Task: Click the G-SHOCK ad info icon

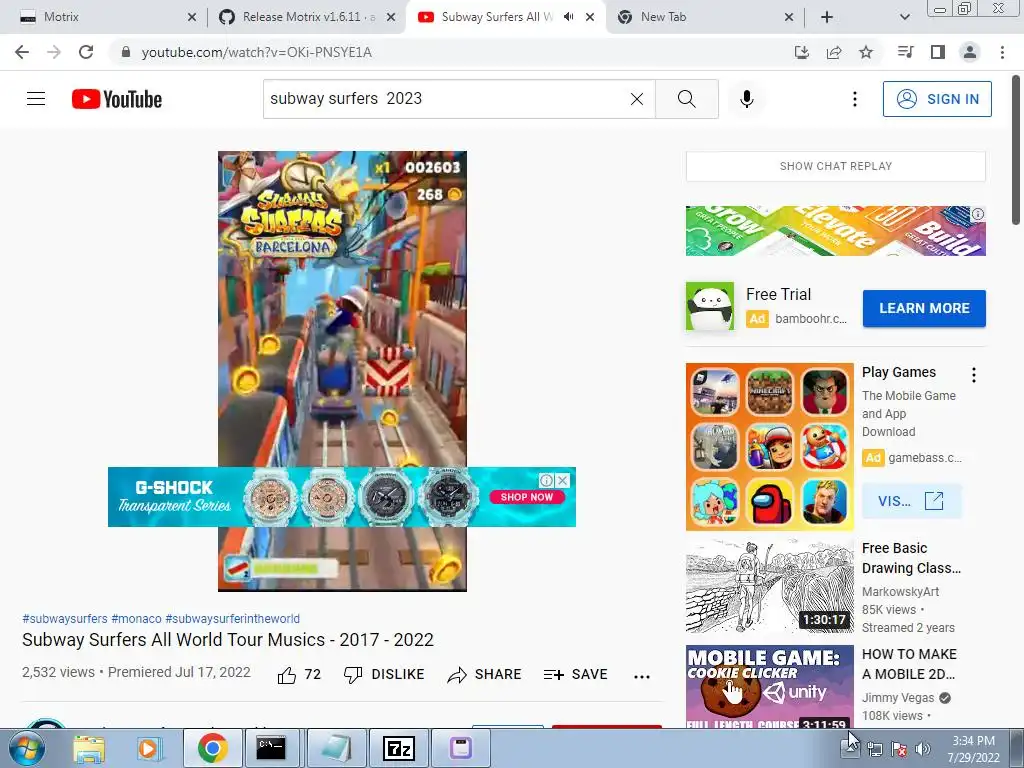Action: (x=547, y=481)
